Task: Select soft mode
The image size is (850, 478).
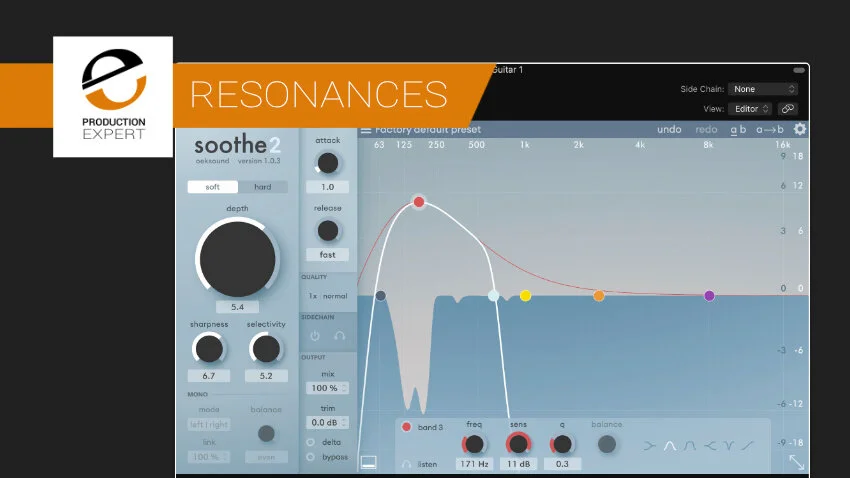Action: (212, 187)
